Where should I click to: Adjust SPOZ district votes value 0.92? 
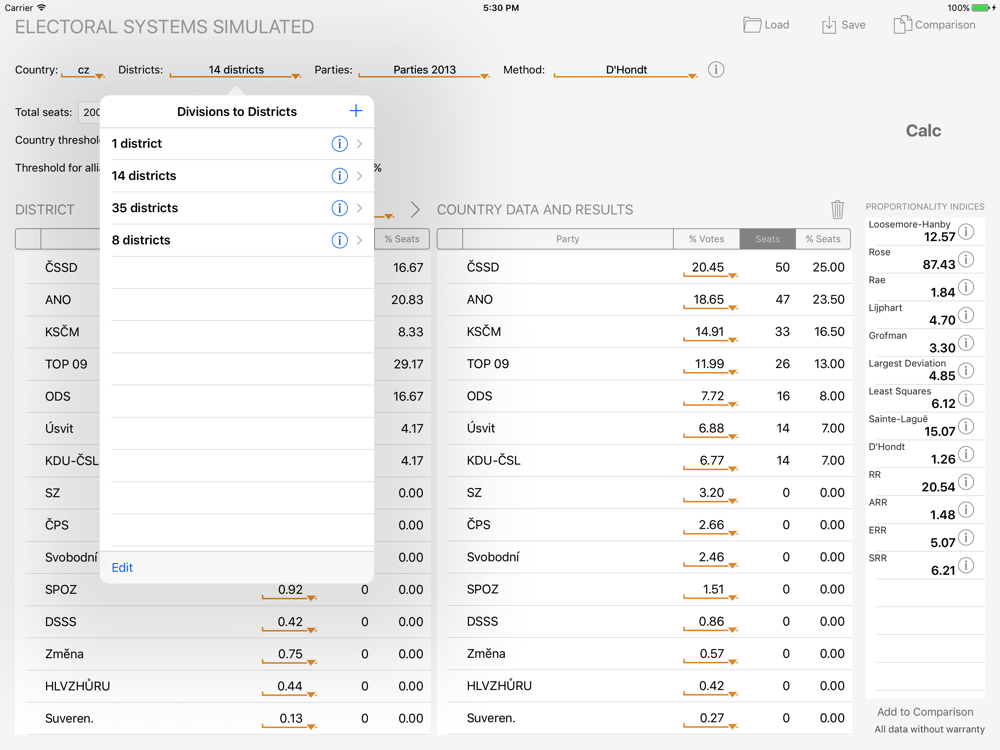(289, 591)
